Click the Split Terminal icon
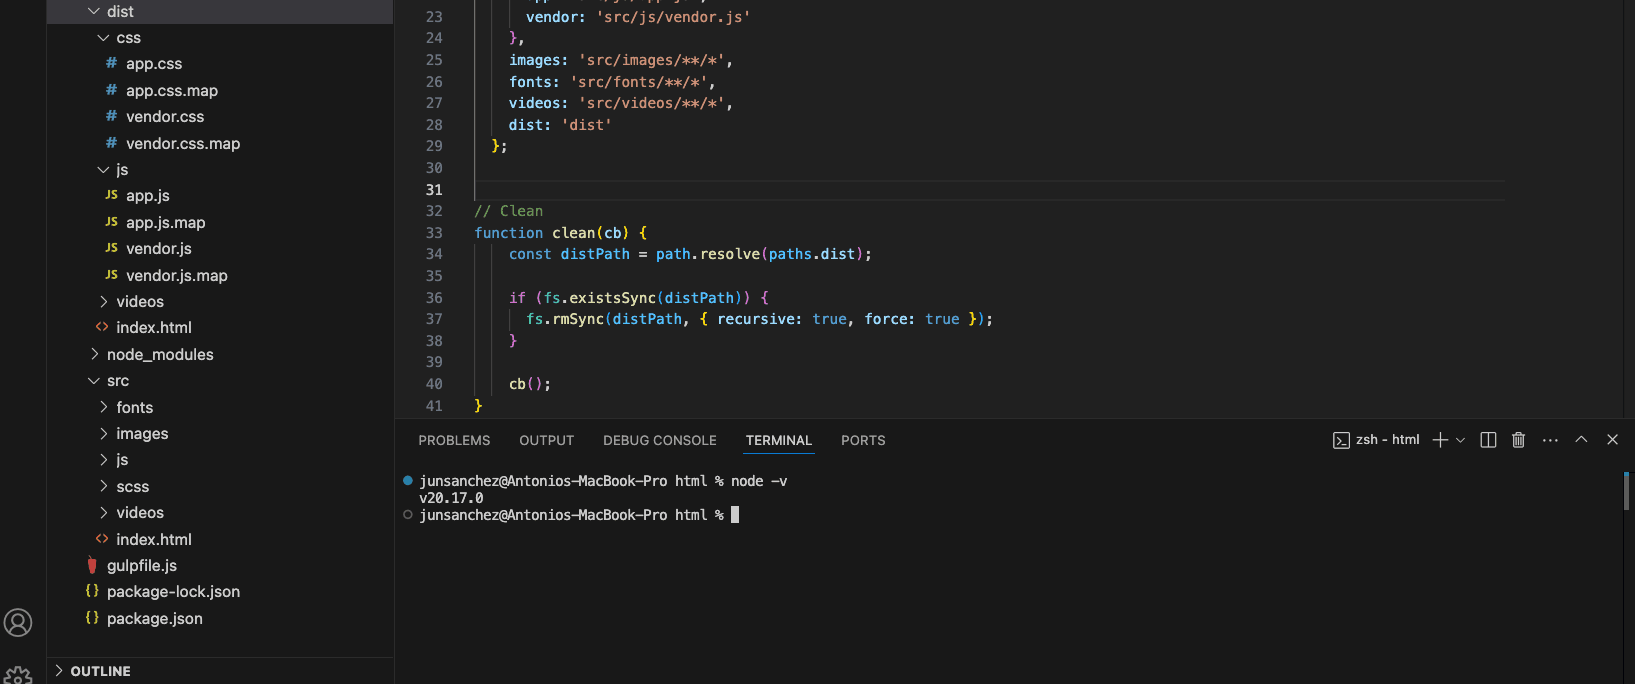Viewport: 1635px width, 684px height. (x=1488, y=440)
